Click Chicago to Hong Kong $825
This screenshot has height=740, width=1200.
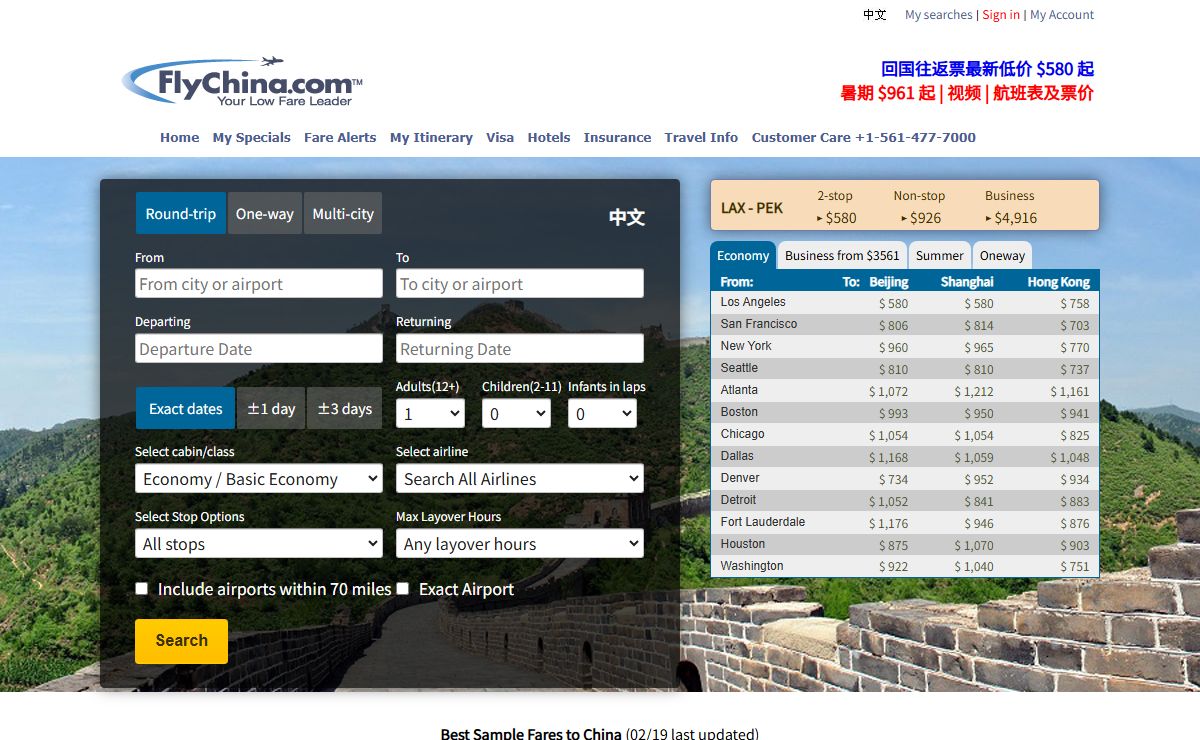point(1074,436)
